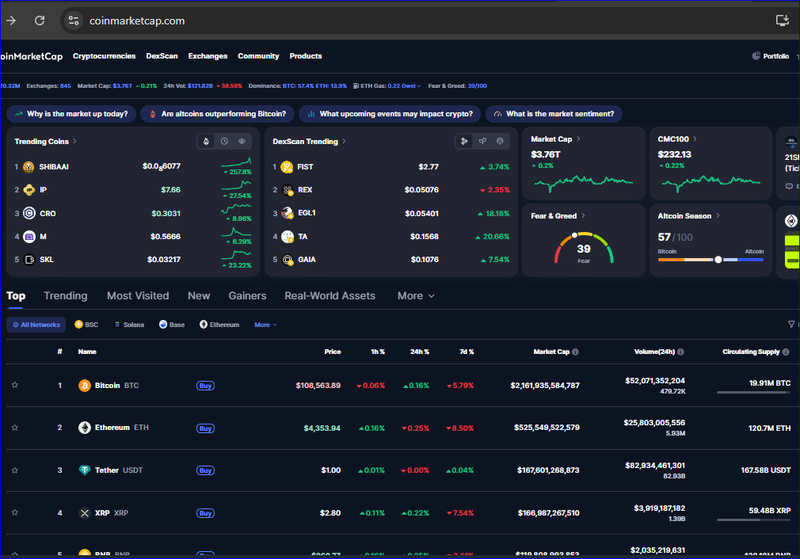Click the XRP coin logo
Image resolution: width=800 pixels, height=559 pixels.
[x=85, y=513]
